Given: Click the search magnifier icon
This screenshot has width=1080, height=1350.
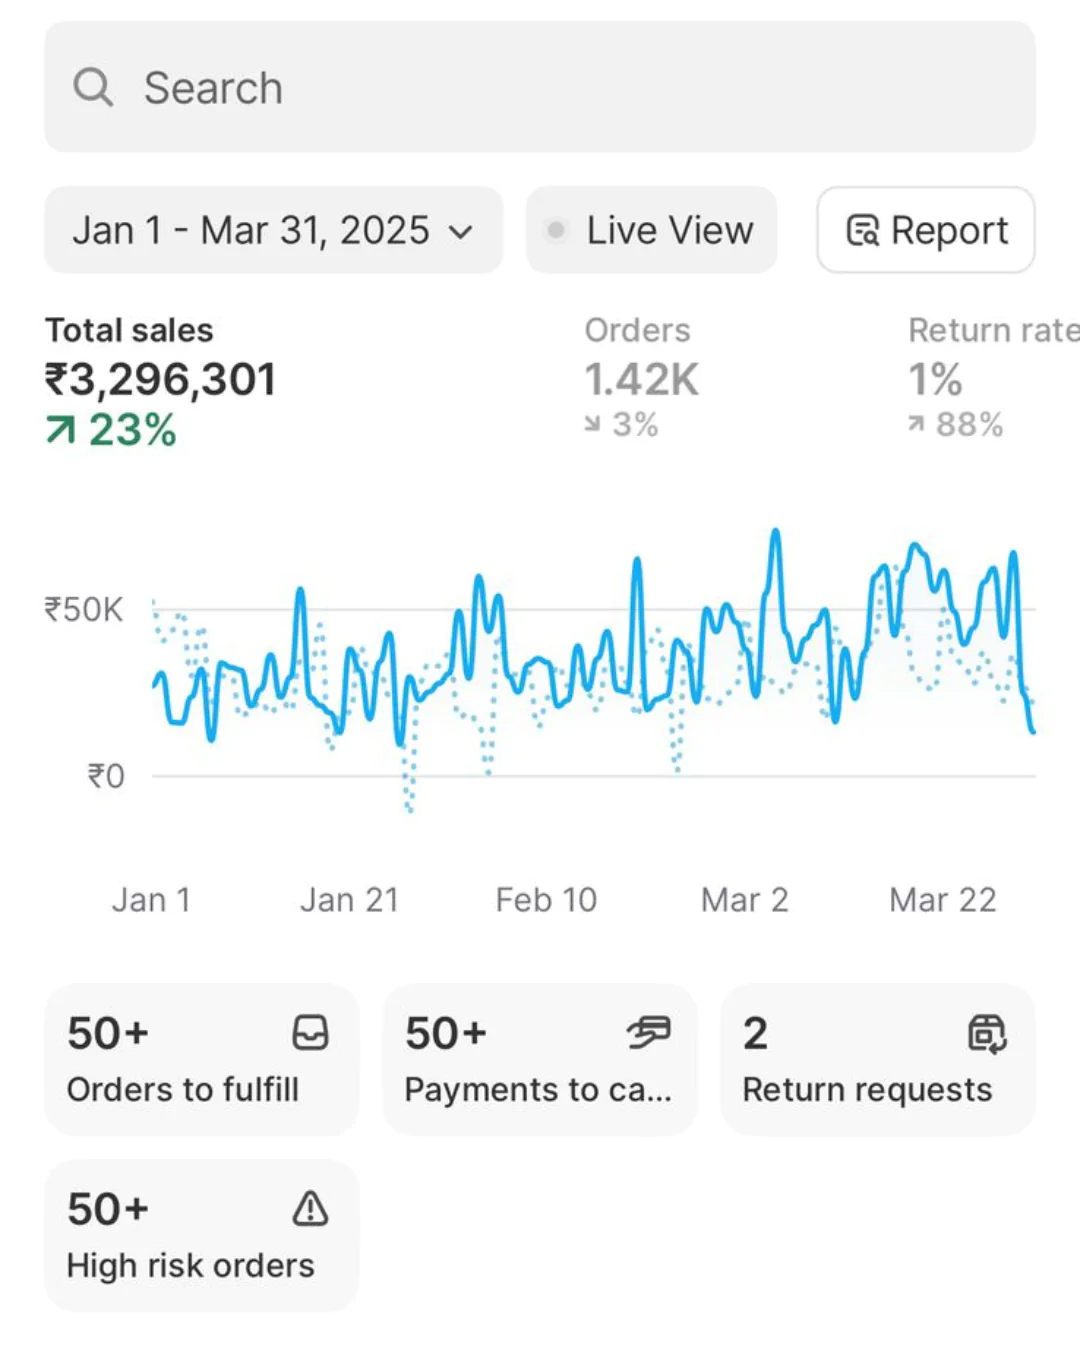Looking at the screenshot, I should click(93, 87).
